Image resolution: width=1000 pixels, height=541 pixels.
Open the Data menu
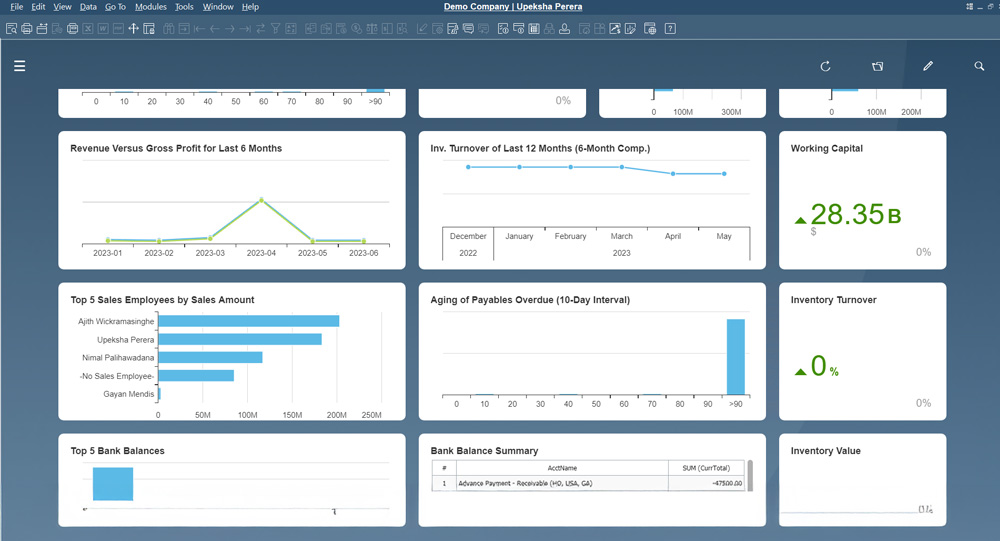click(x=88, y=7)
